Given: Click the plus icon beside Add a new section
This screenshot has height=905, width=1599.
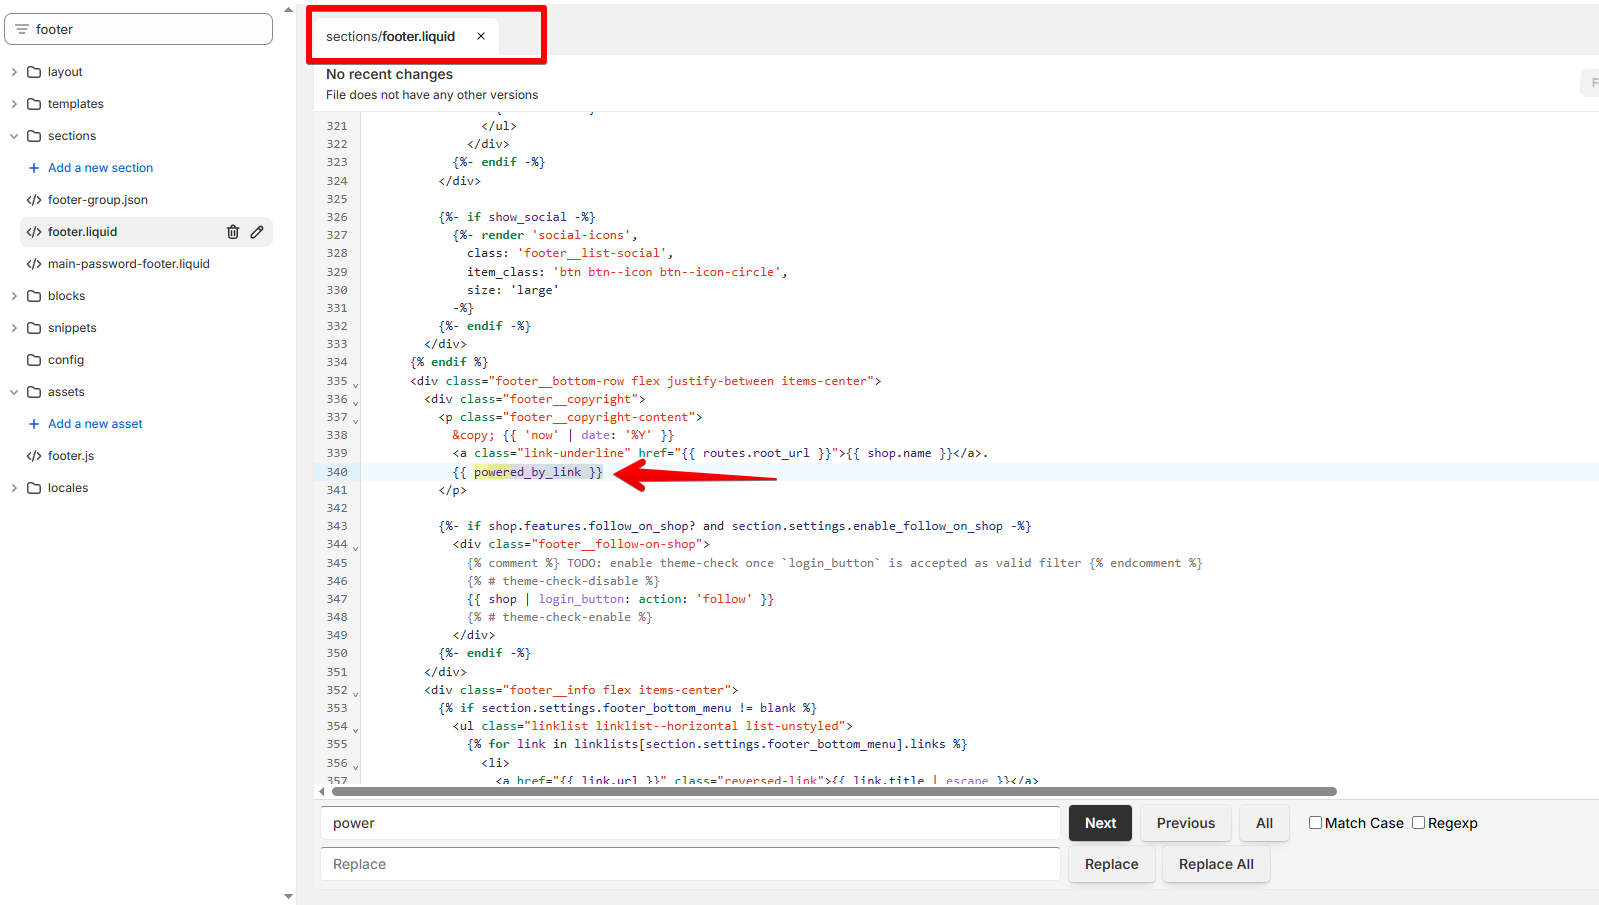Looking at the screenshot, I should click(x=34, y=168).
